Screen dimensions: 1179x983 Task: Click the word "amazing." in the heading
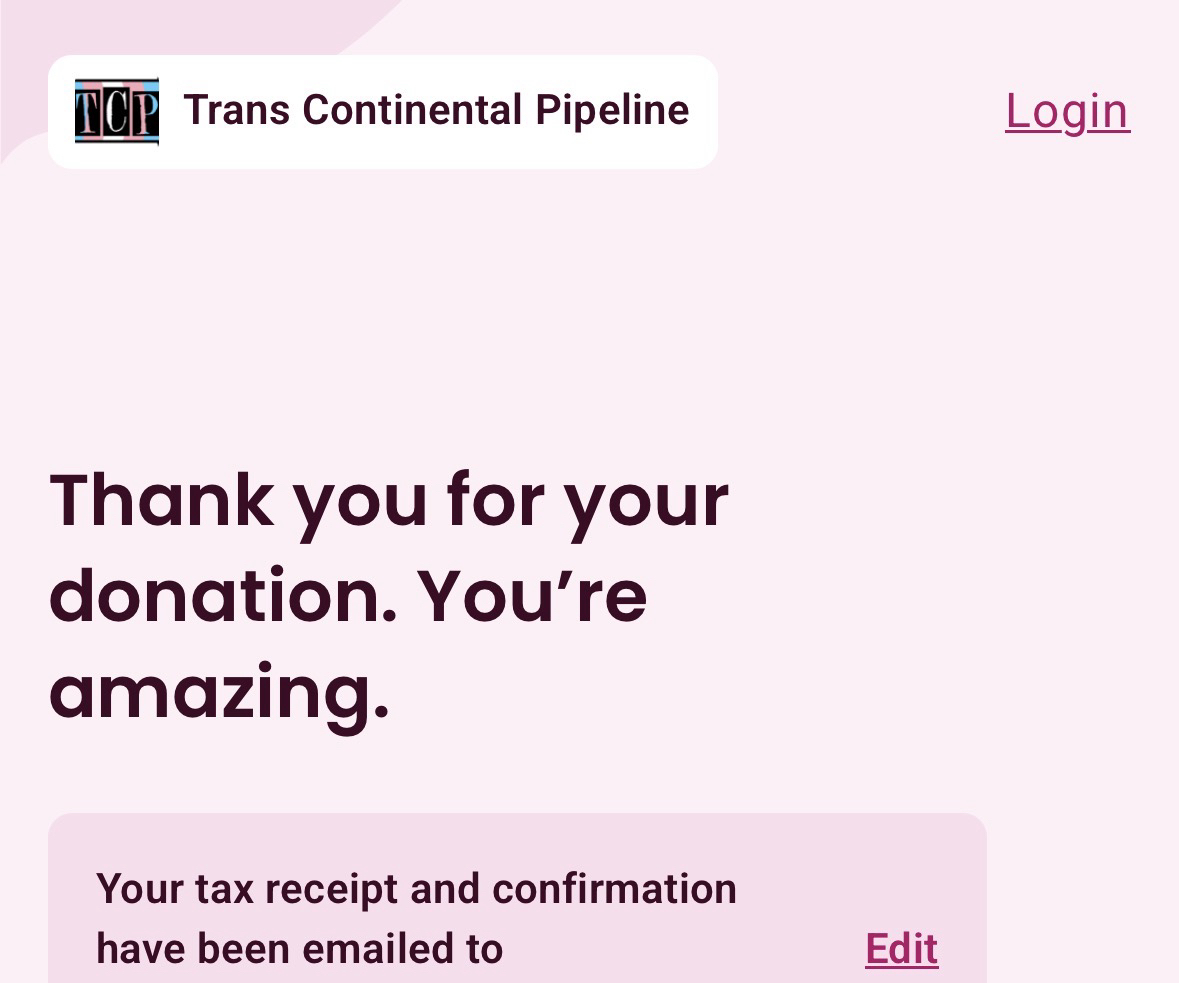(219, 691)
